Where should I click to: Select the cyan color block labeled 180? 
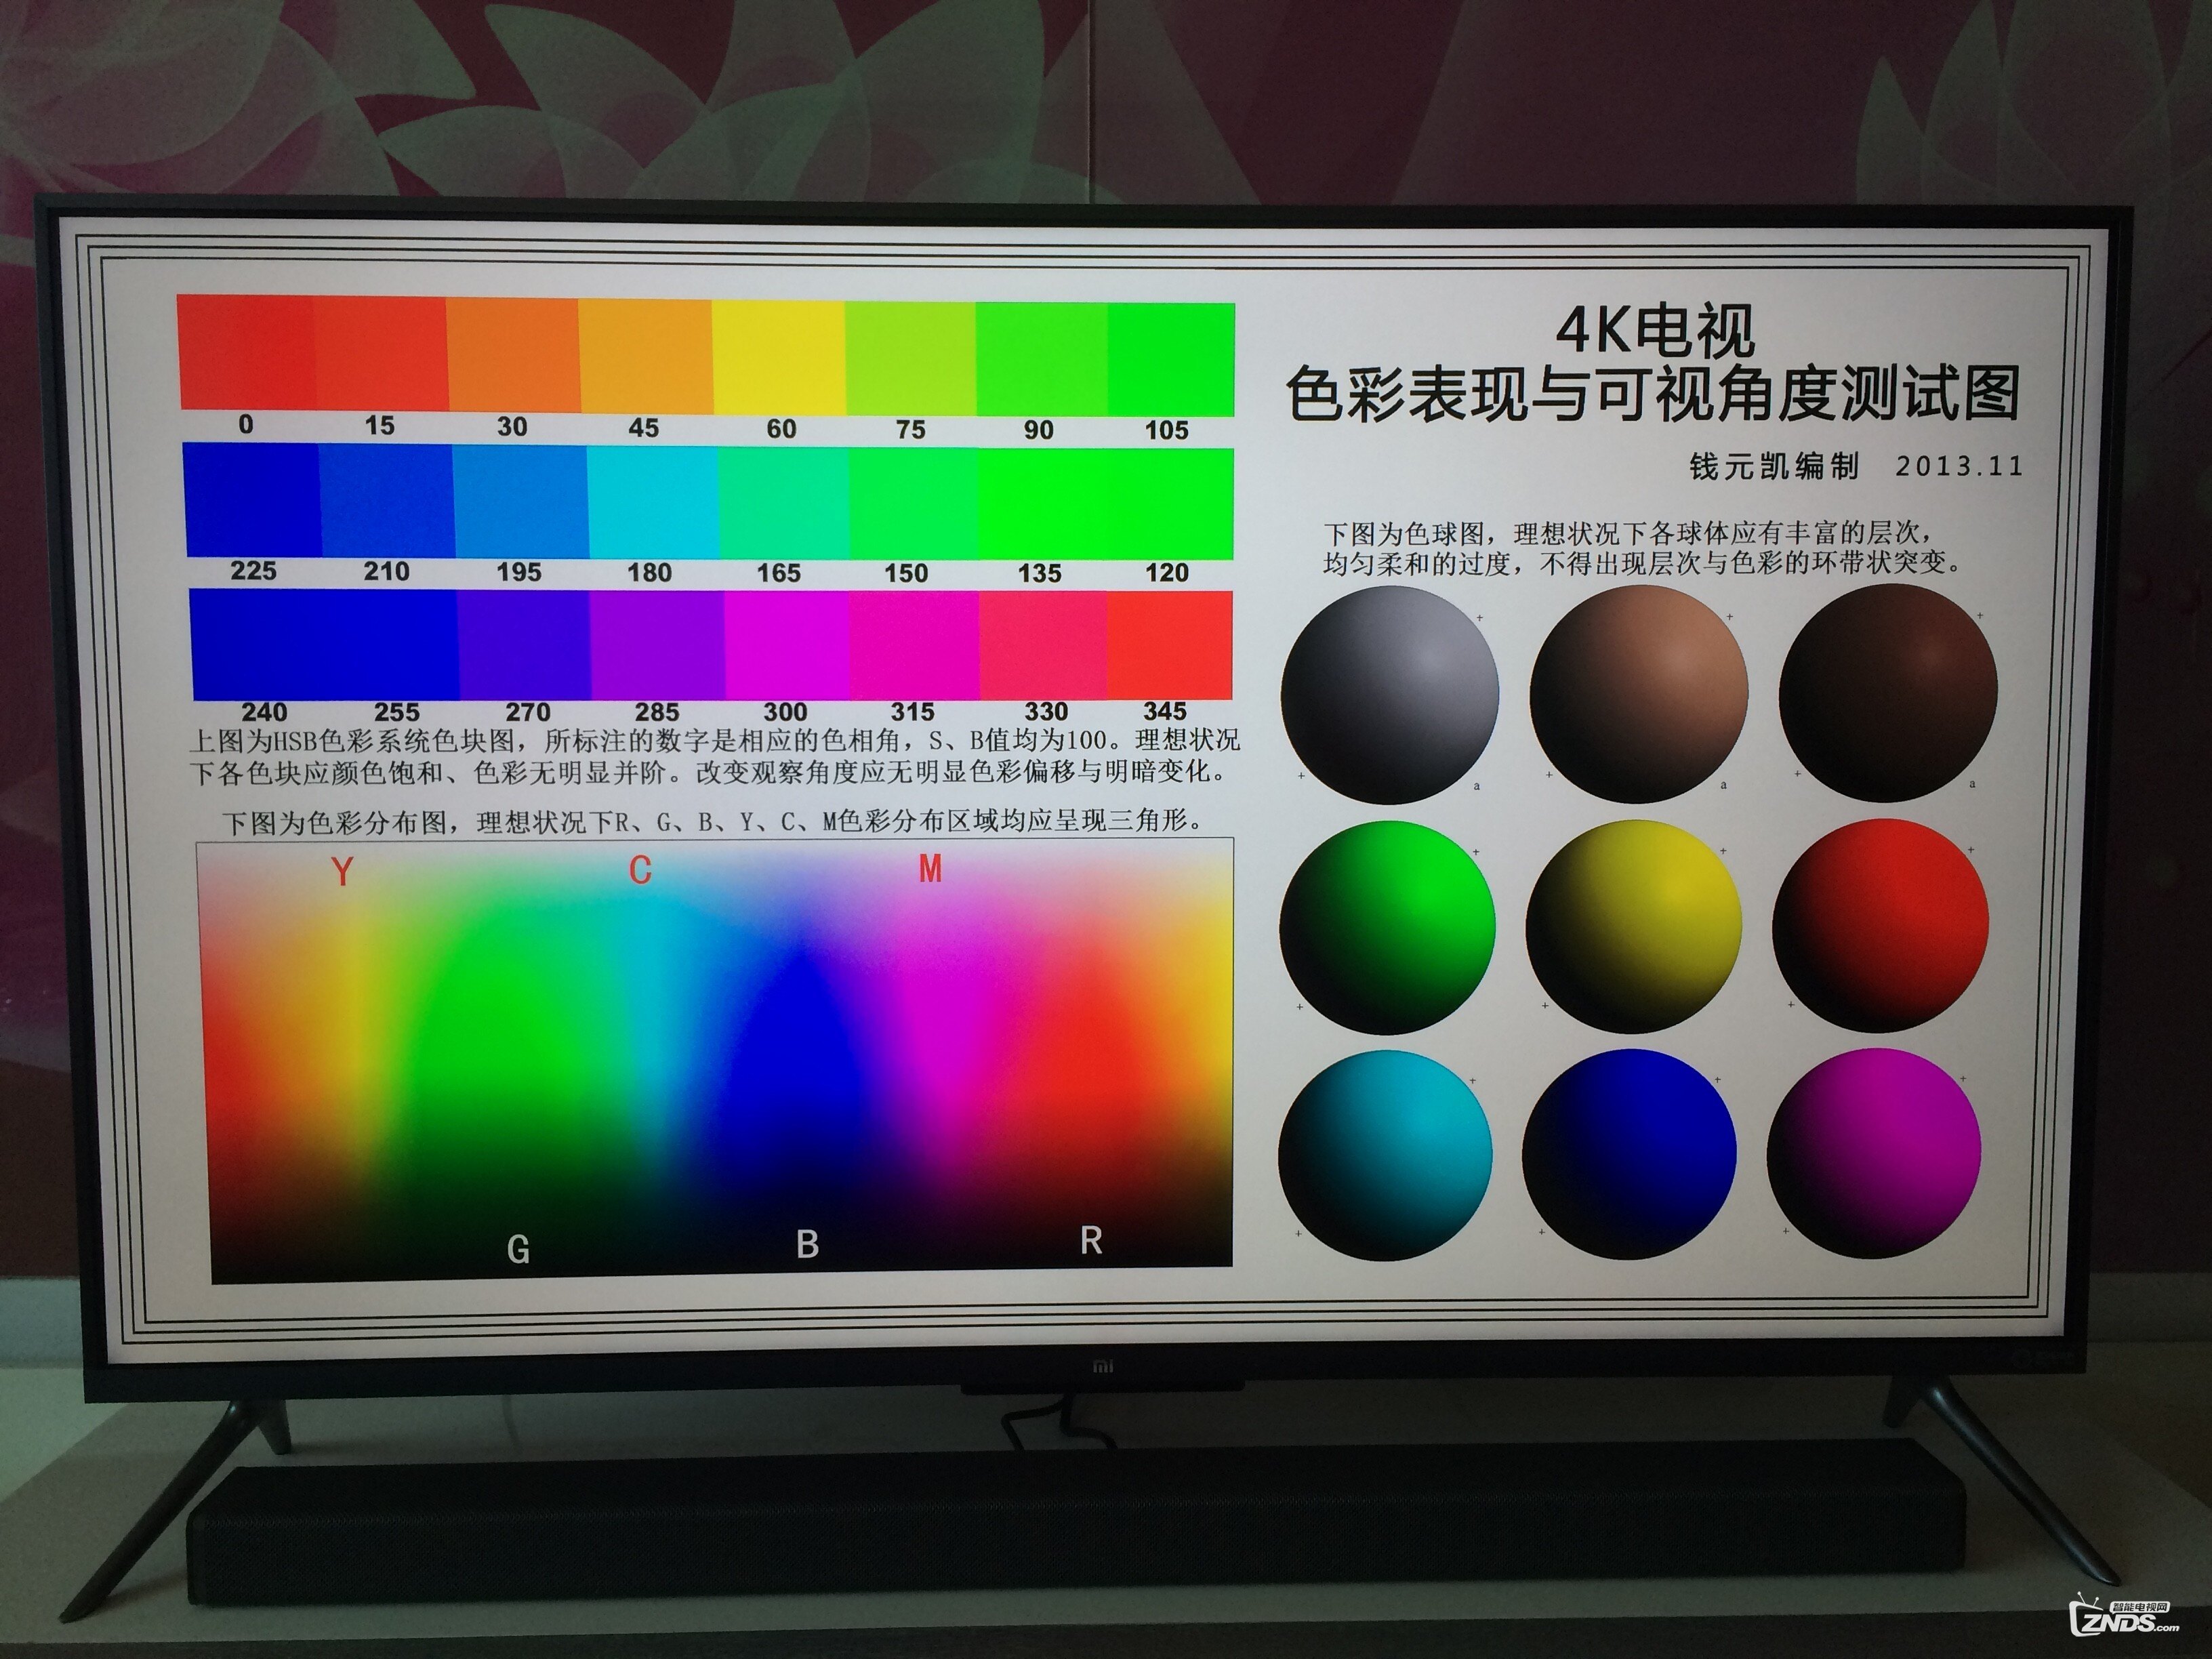point(653,503)
